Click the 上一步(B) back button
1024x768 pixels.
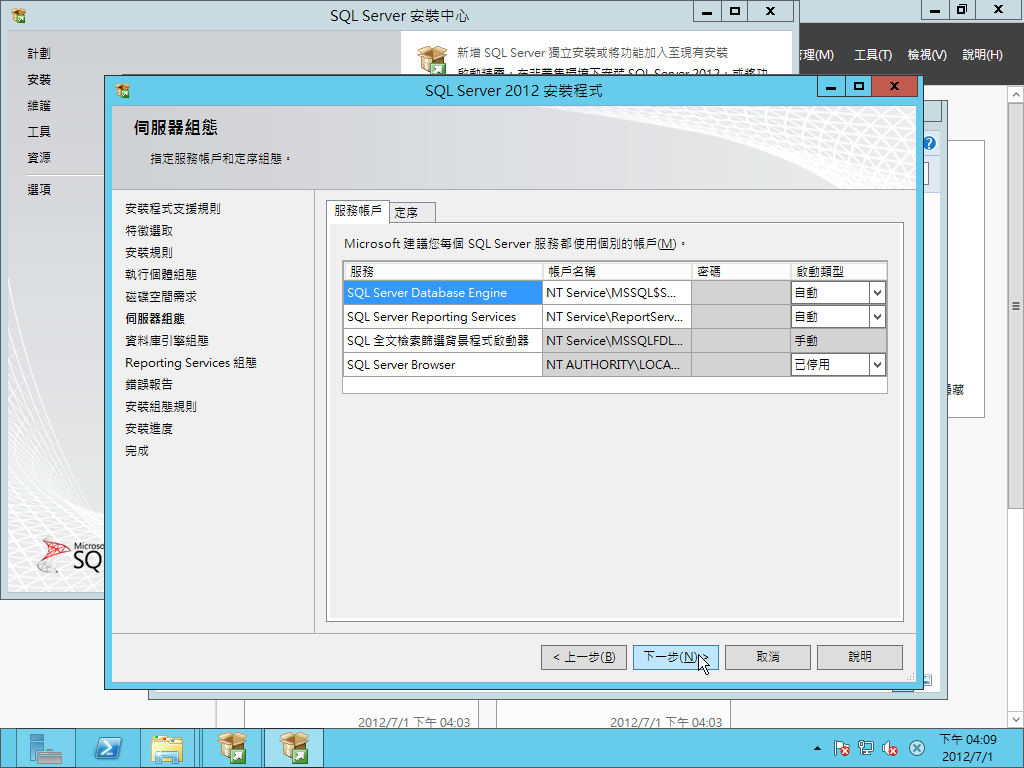pos(584,657)
